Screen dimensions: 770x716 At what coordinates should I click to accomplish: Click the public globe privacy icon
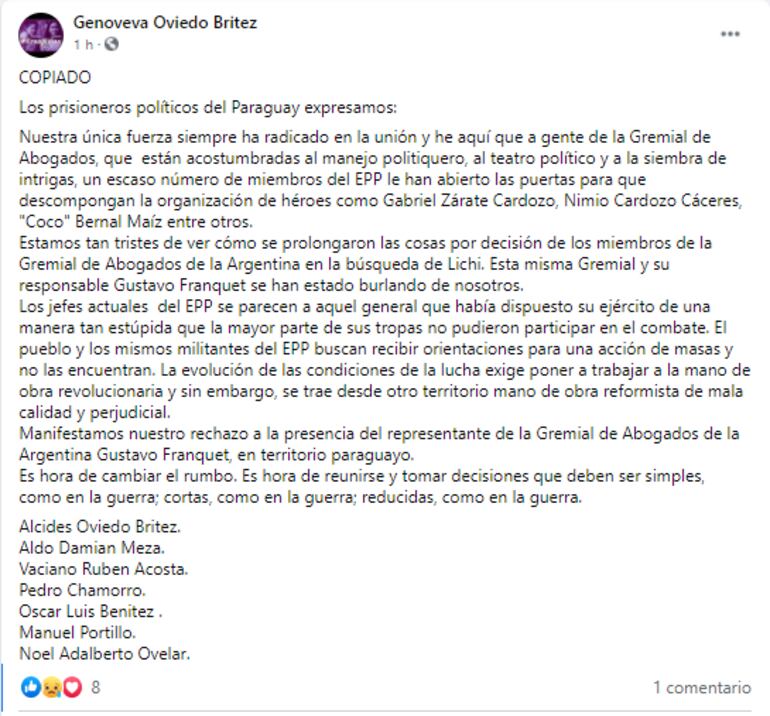(x=111, y=44)
